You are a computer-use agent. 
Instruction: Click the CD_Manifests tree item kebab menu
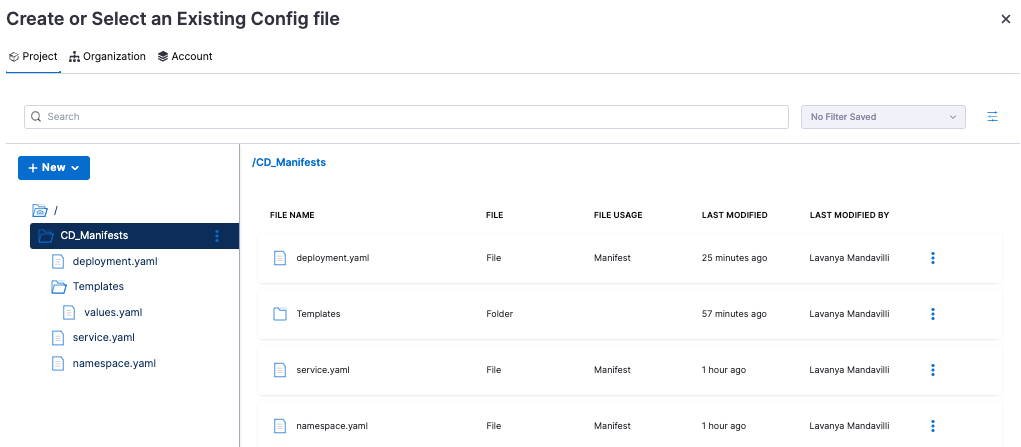[x=217, y=236]
